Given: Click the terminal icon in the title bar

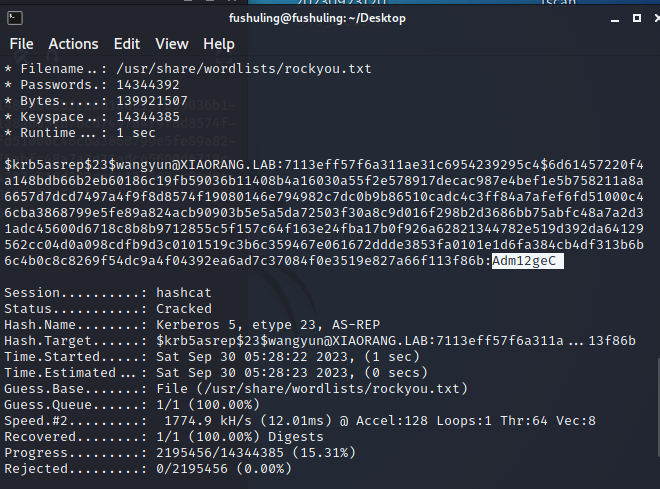Looking at the screenshot, I should (14, 17).
